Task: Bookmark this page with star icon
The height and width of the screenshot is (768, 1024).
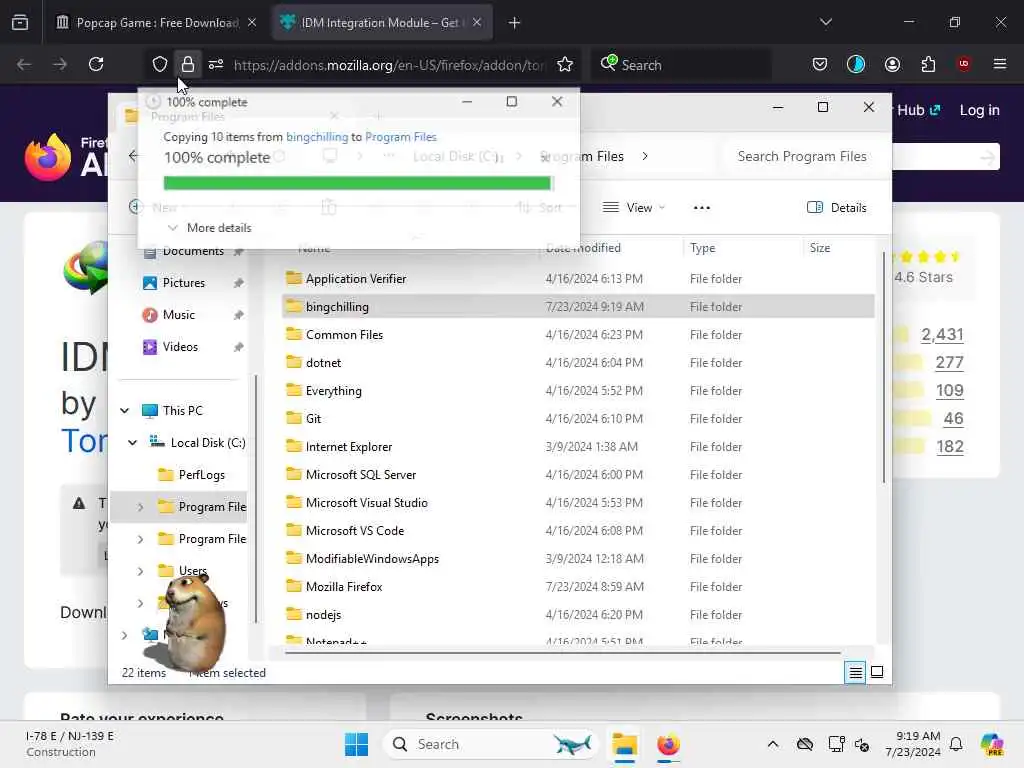Action: pyautogui.click(x=565, y=64)
